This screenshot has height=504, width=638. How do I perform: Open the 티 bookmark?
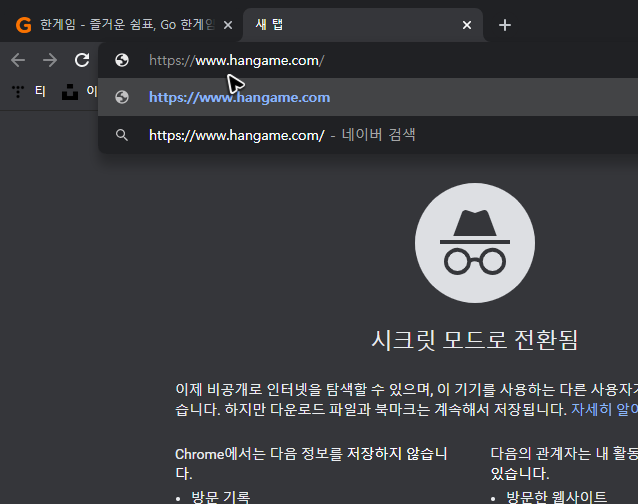40,91
